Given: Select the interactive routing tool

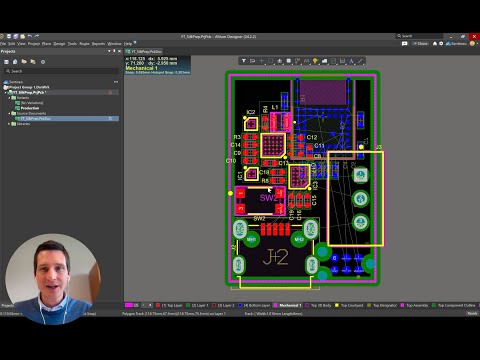Looking at the screenshot, I should [298, 61].
